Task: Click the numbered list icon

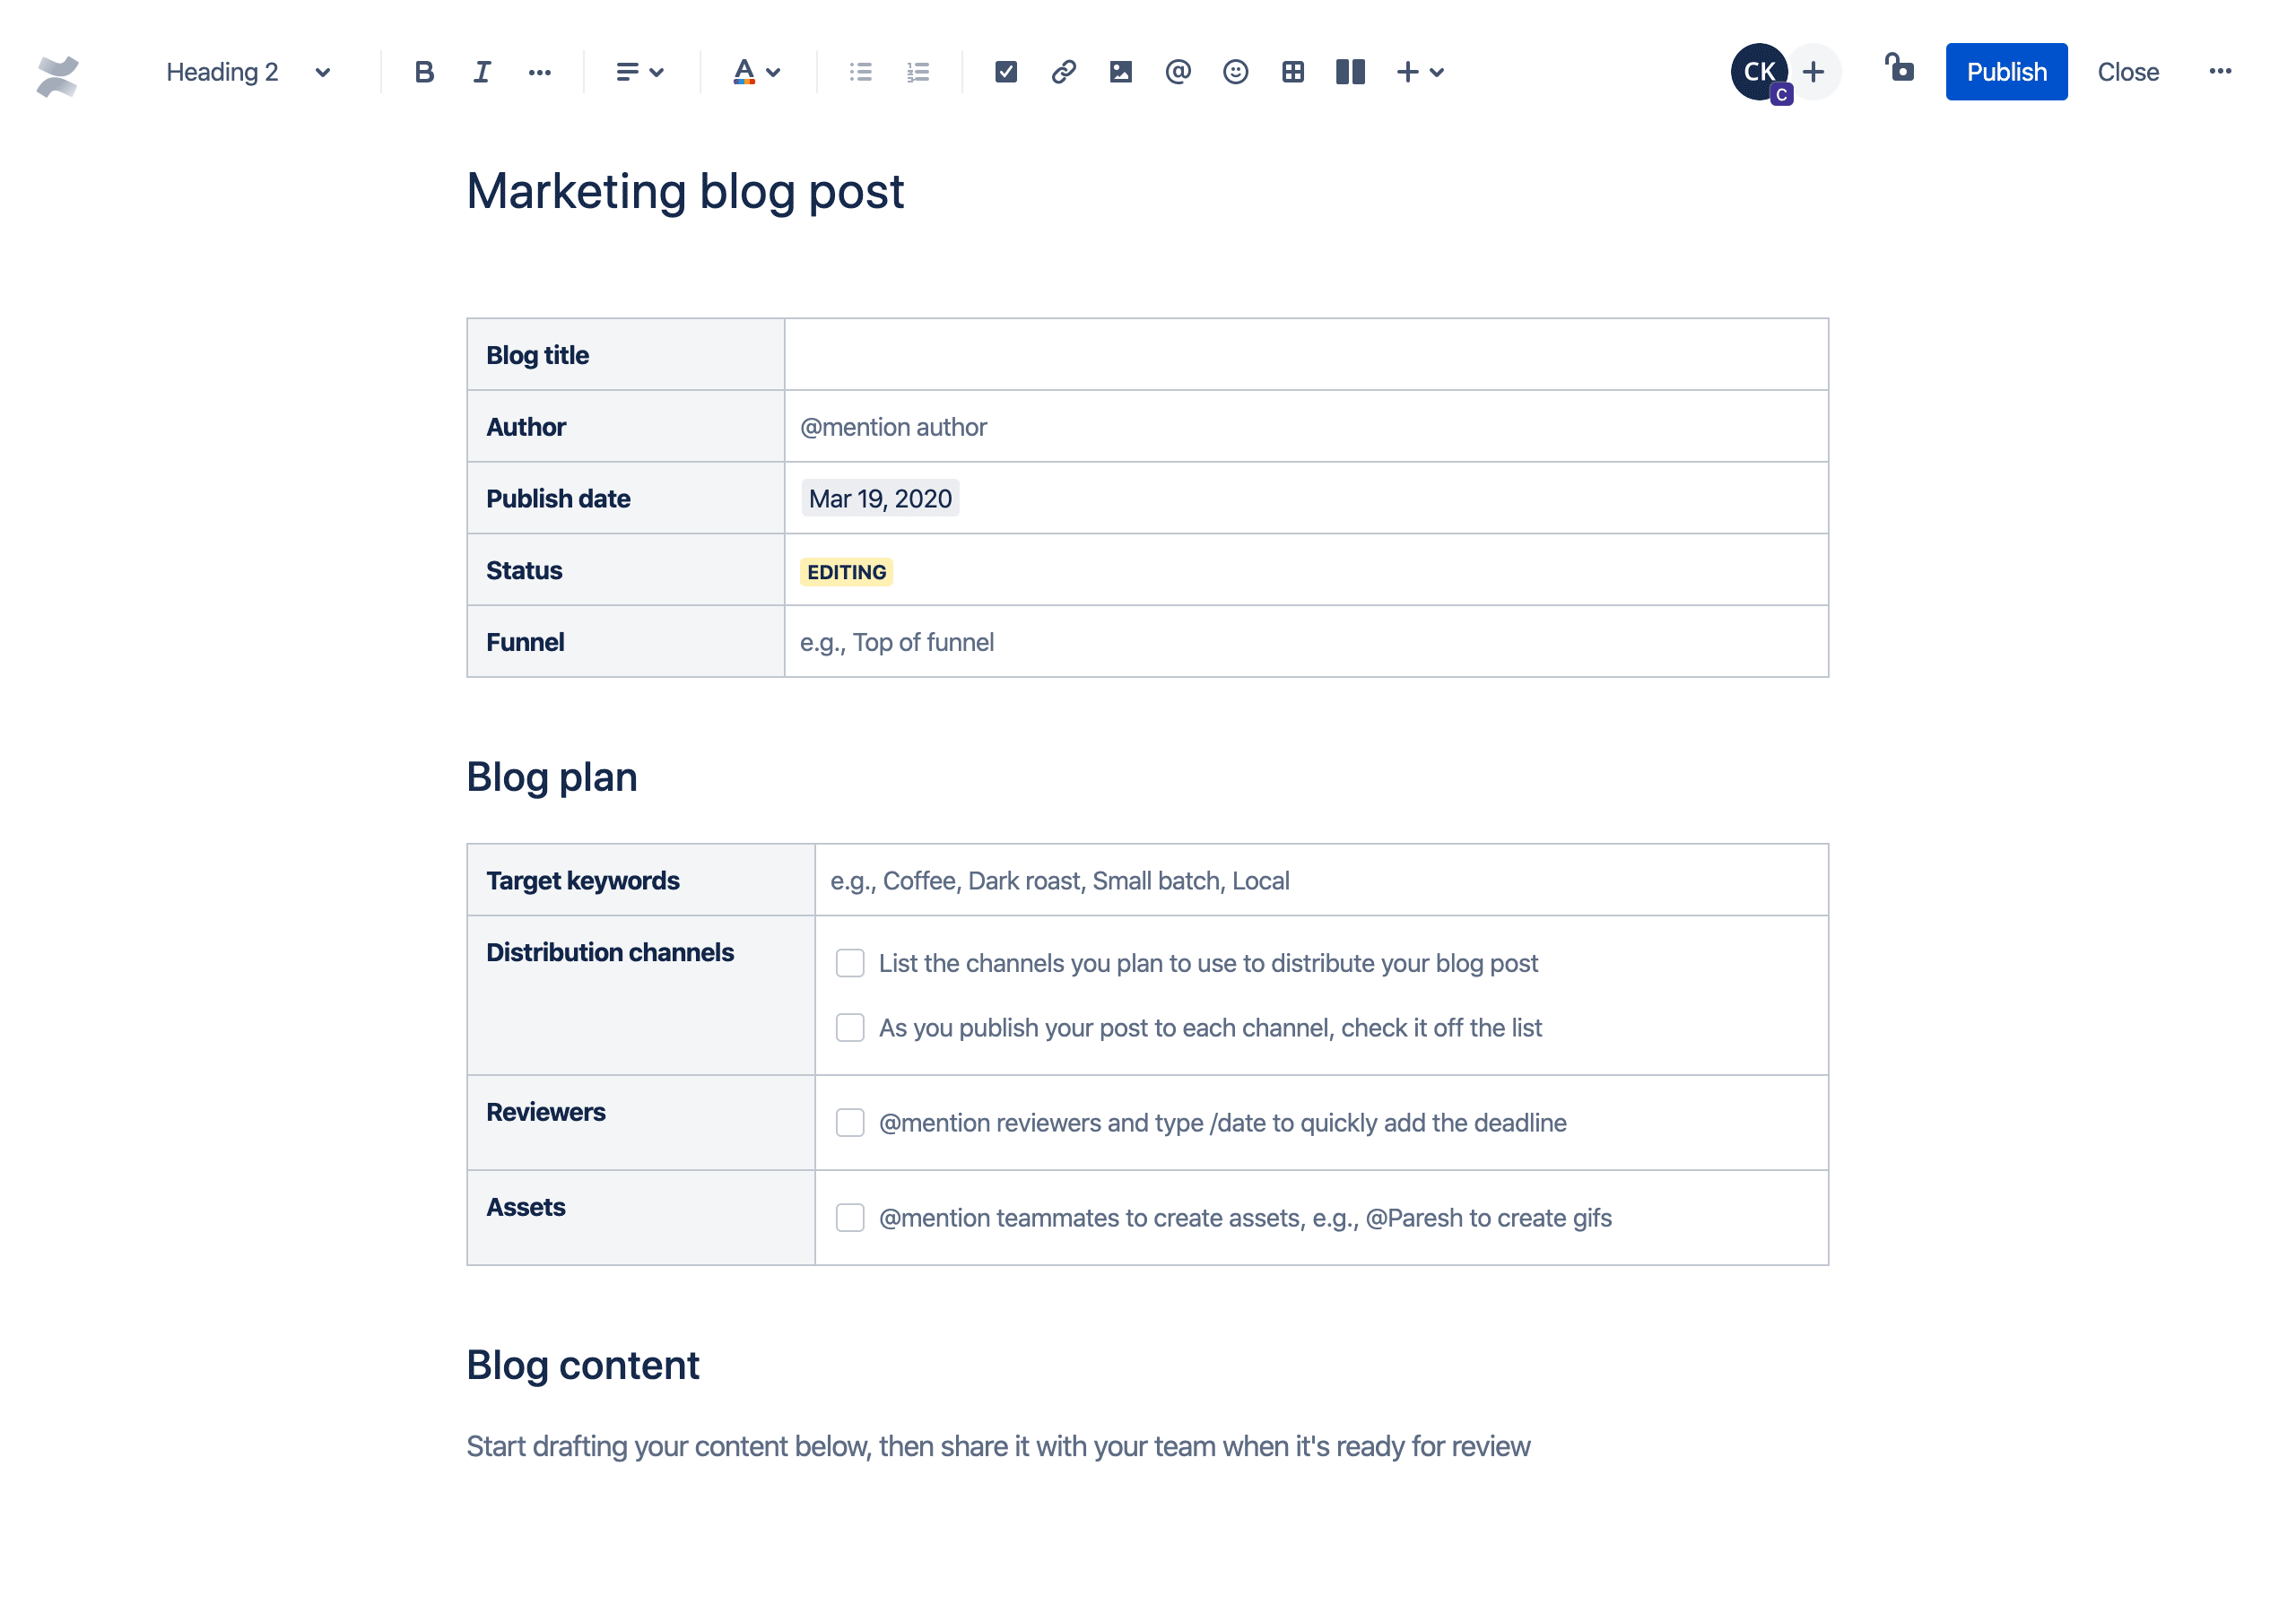Action: [919, 72]
